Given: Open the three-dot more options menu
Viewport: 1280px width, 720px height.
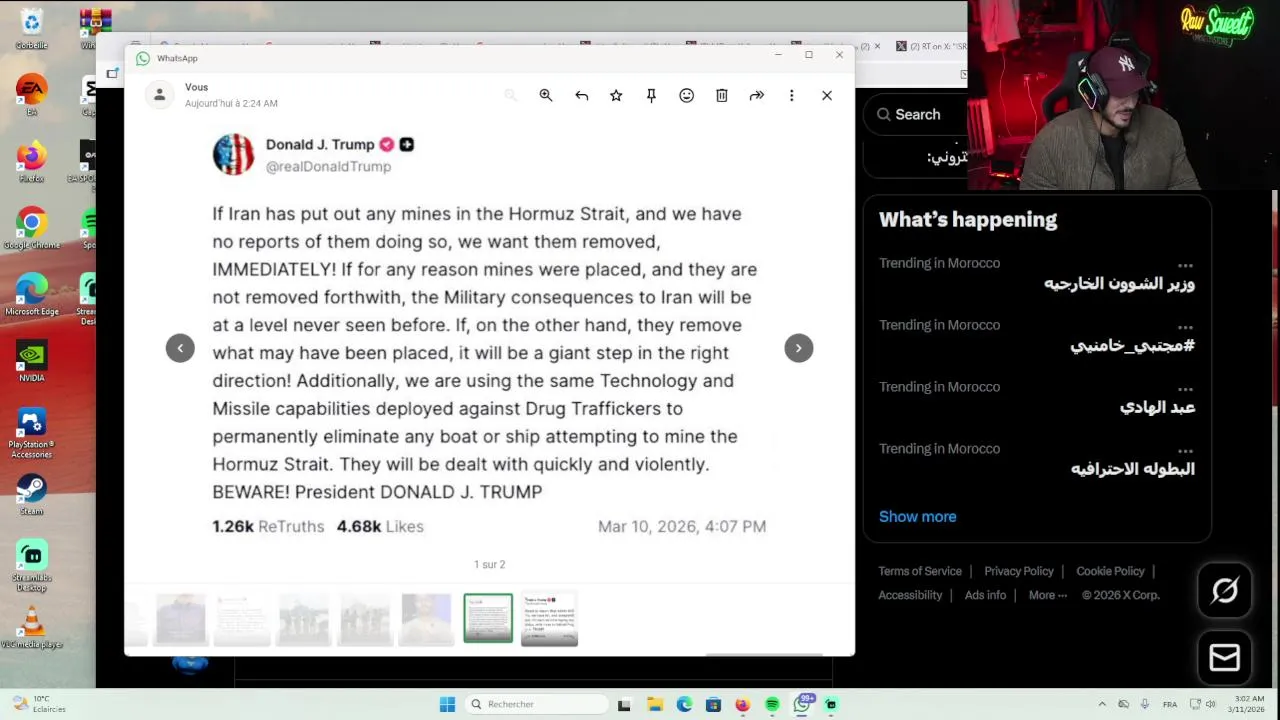Looking at the screenshot, I should click(x=791, y=95).
